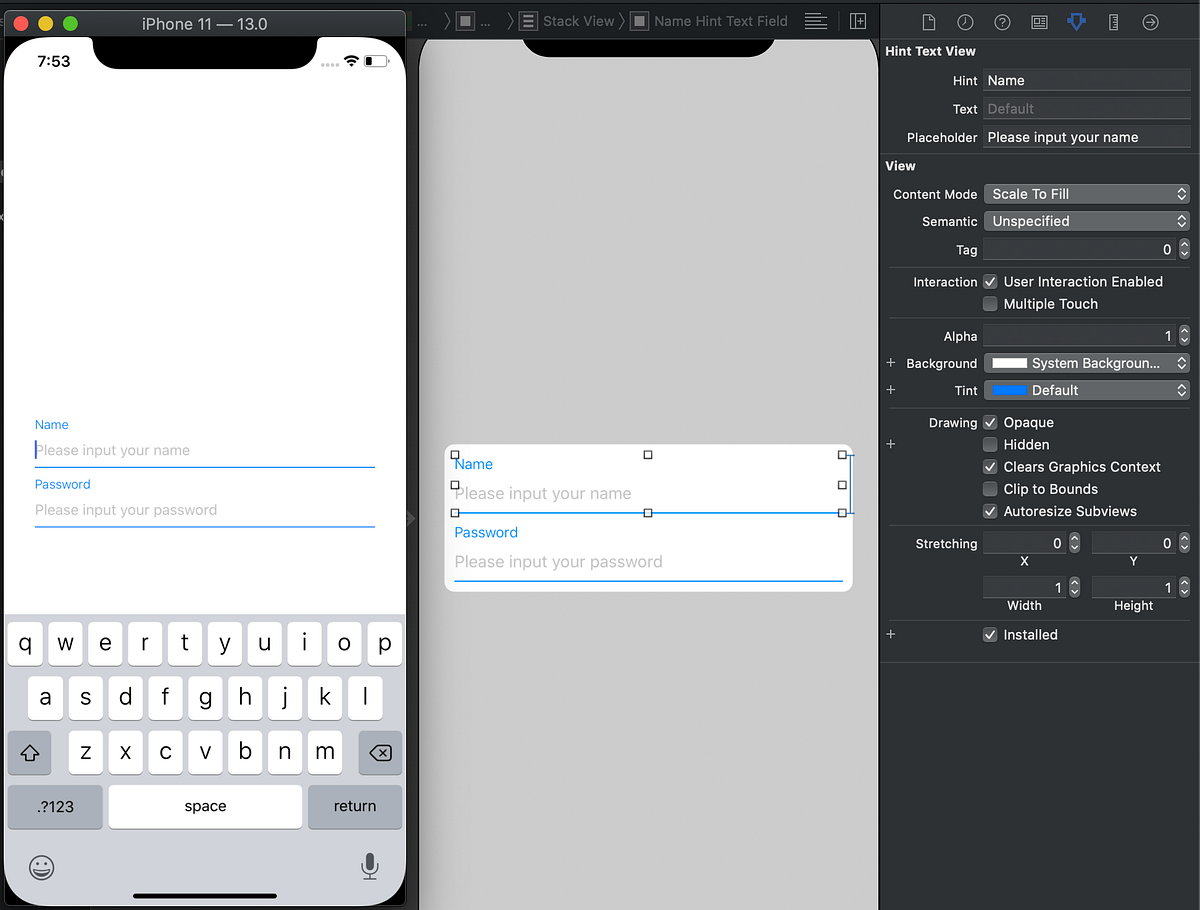The width and height of the screenshot is (1200, 910).
Task: Add a new editor with the split icon
Action: coord(858,20)
